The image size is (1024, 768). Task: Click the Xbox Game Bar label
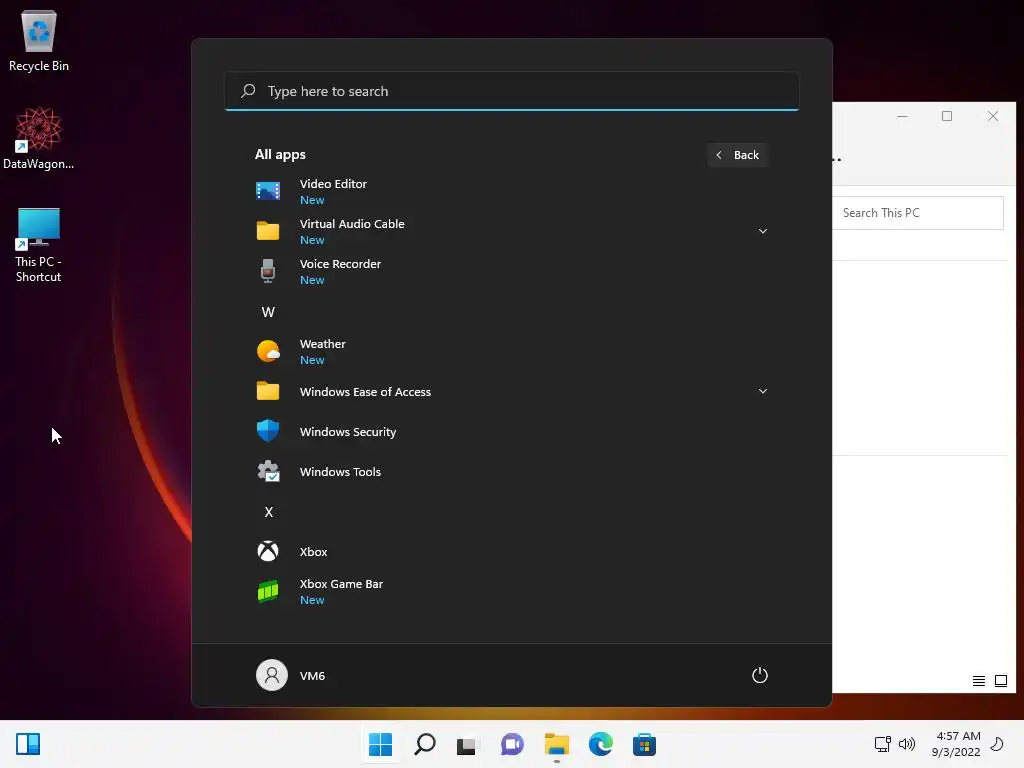pyautogui.click(x=342, y=584)
